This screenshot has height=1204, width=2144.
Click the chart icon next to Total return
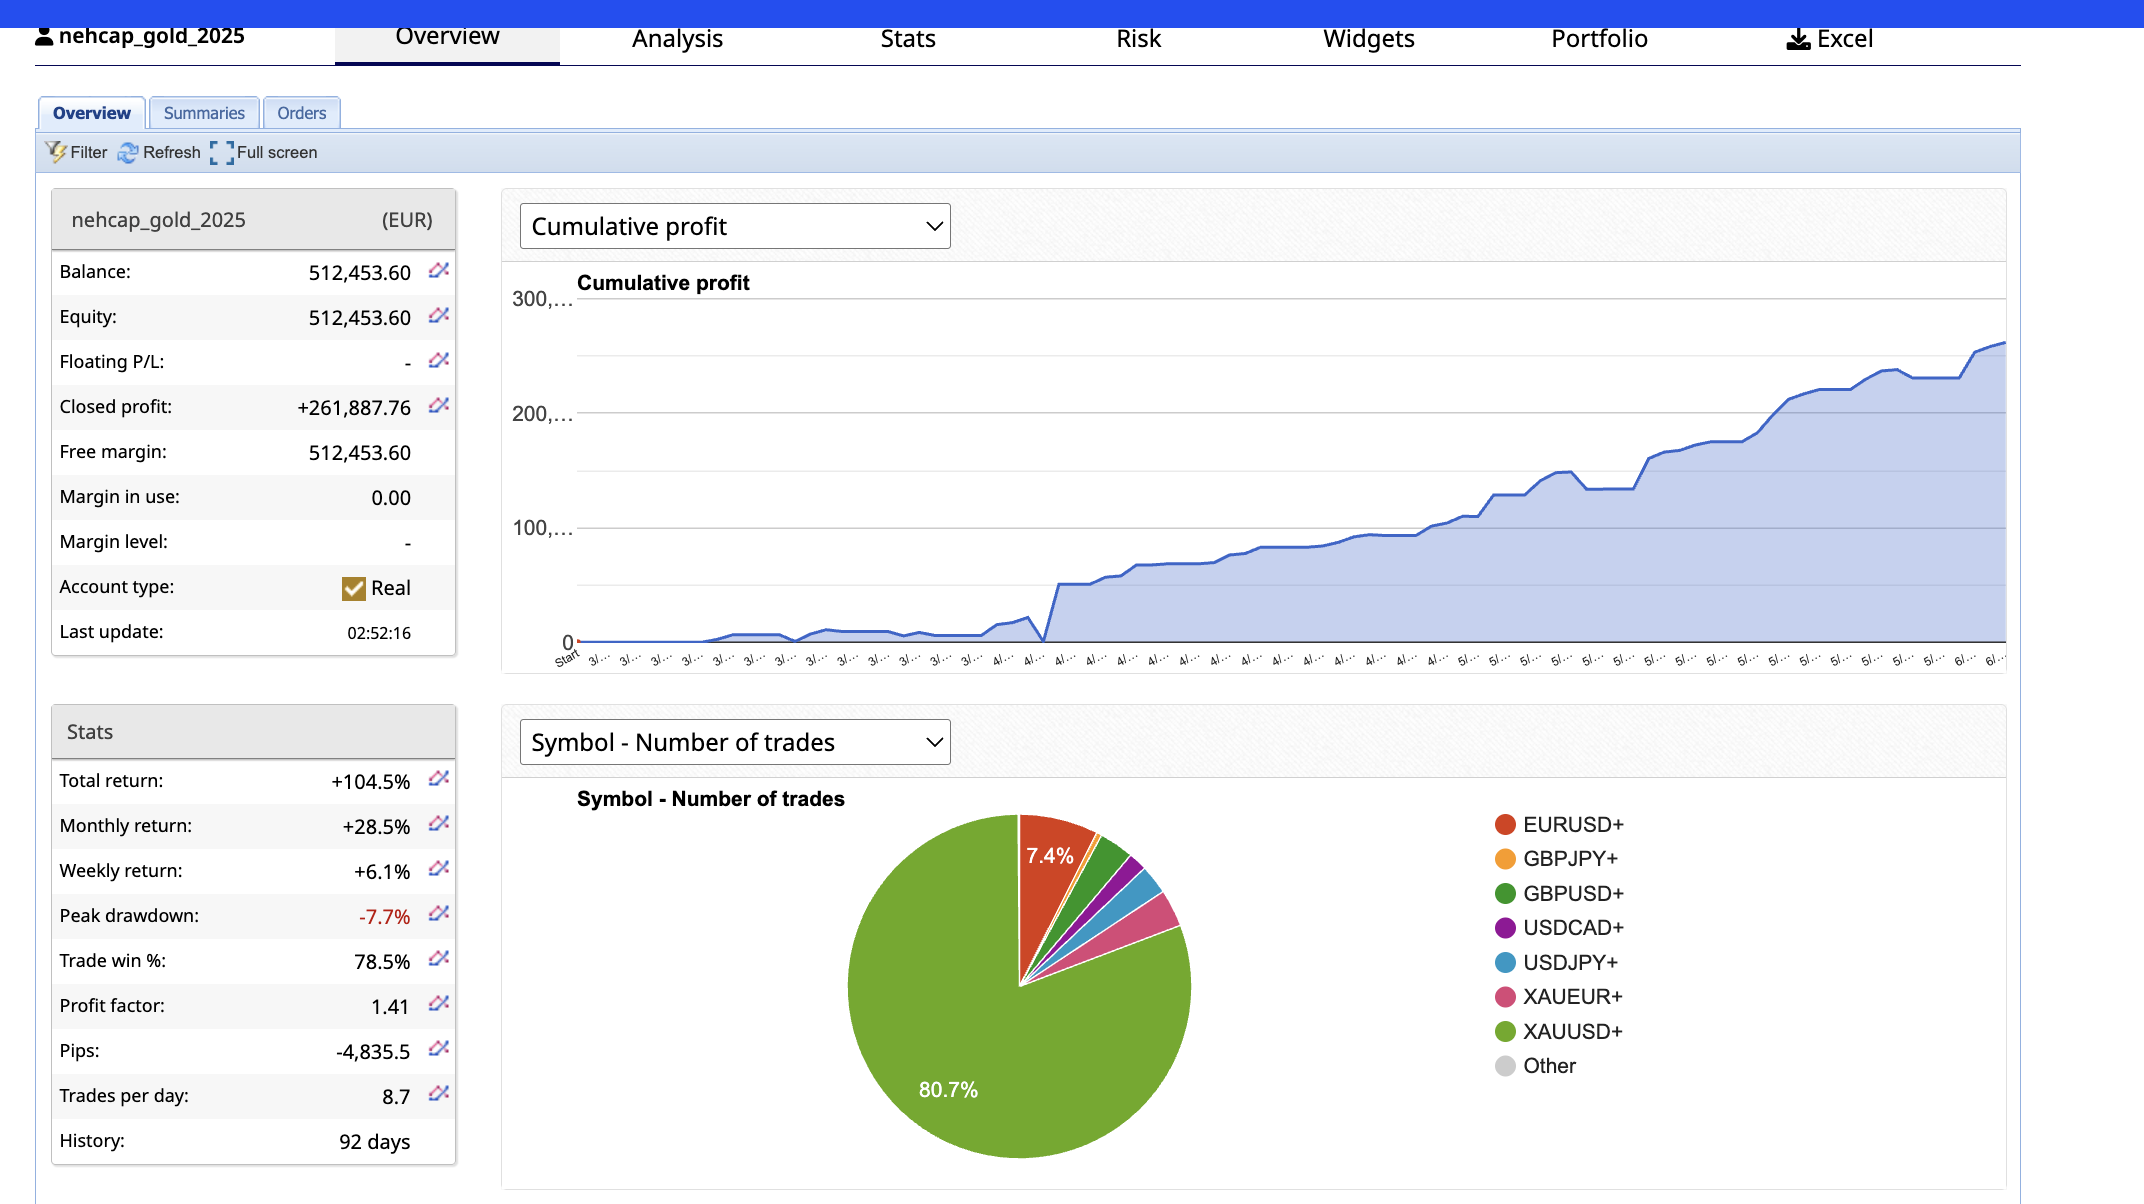[439, 780]
